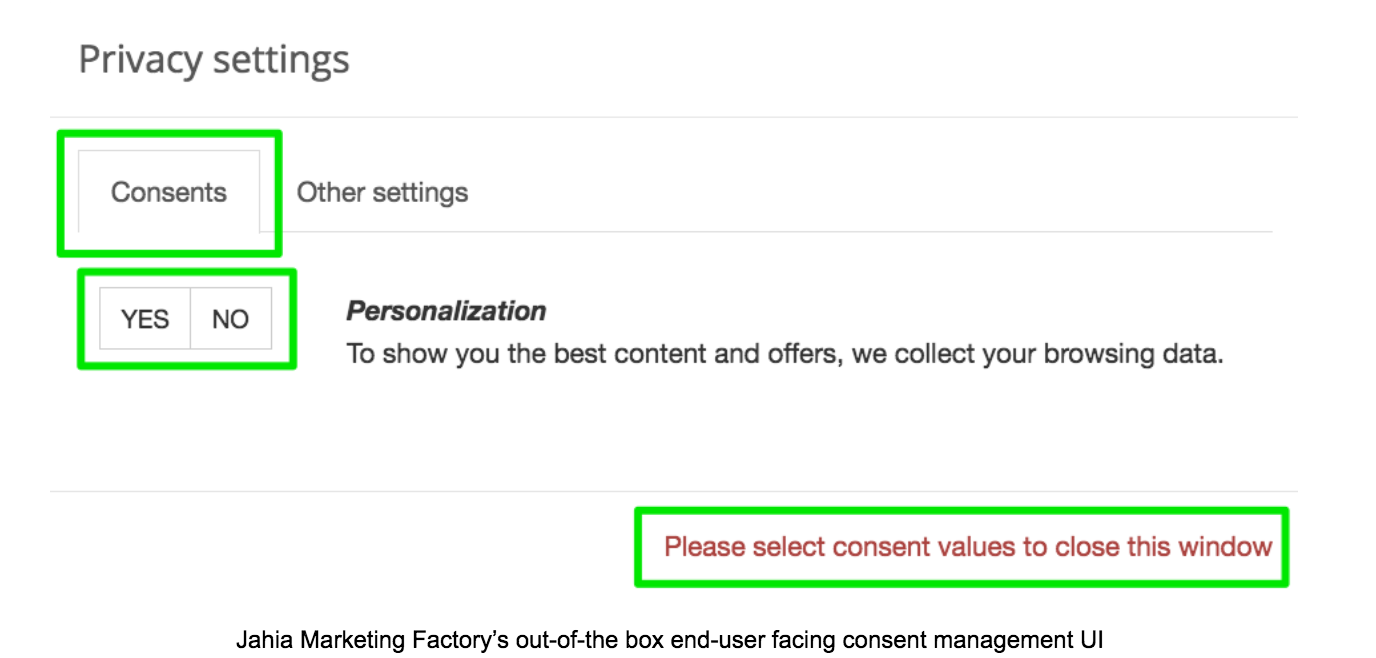
Task: Choose YES for Personalization consent
Action: (145, 319)
